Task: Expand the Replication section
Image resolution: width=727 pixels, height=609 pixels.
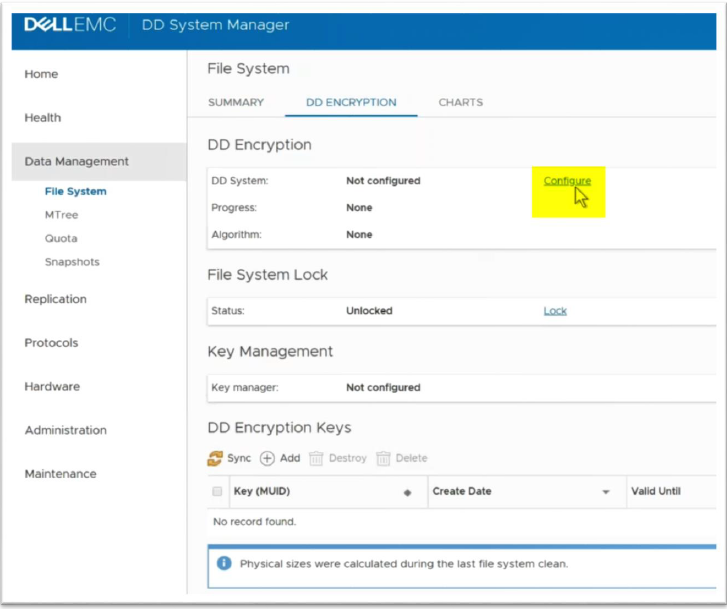Action: point(56,299)
